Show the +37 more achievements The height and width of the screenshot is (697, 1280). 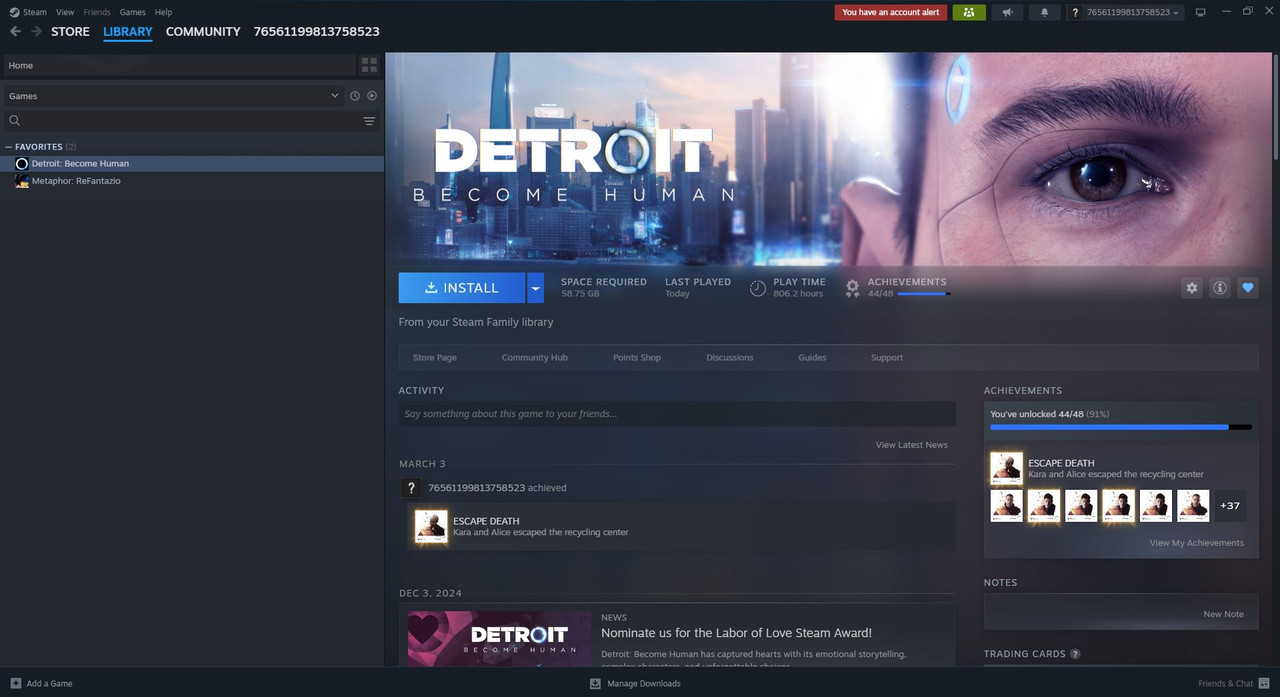(1230, 506)
